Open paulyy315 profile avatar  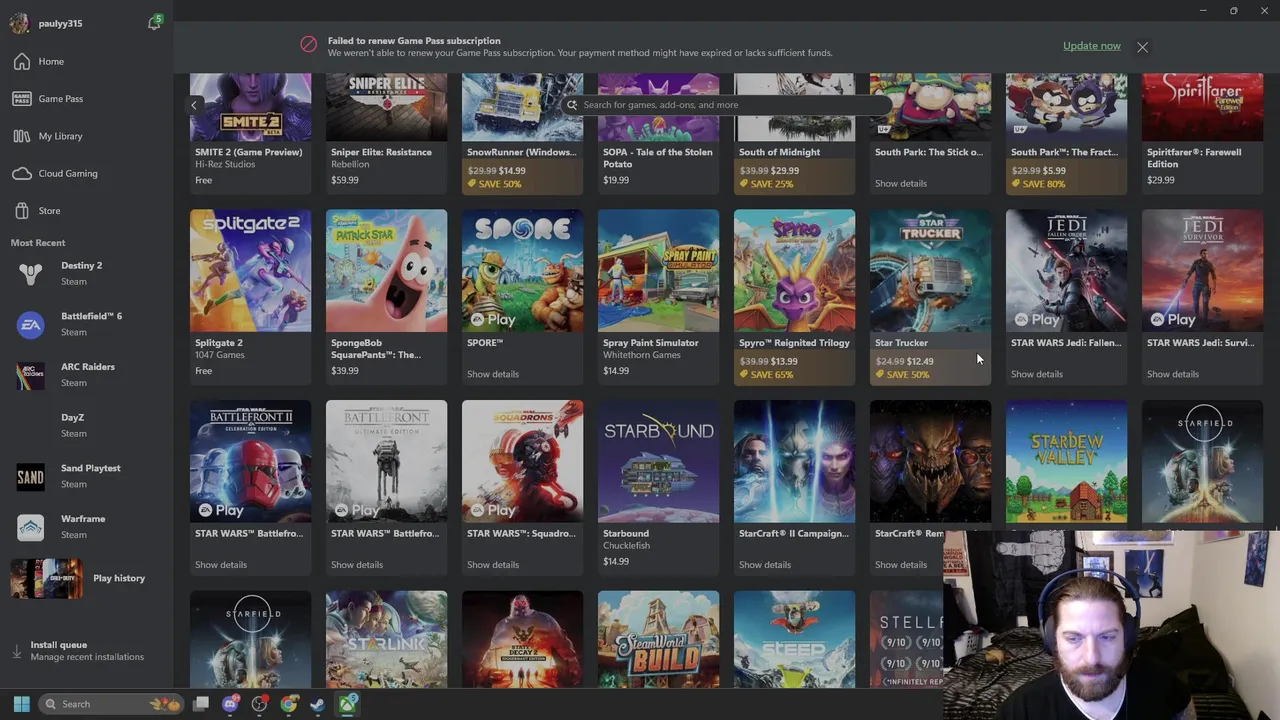click(19, 23)
